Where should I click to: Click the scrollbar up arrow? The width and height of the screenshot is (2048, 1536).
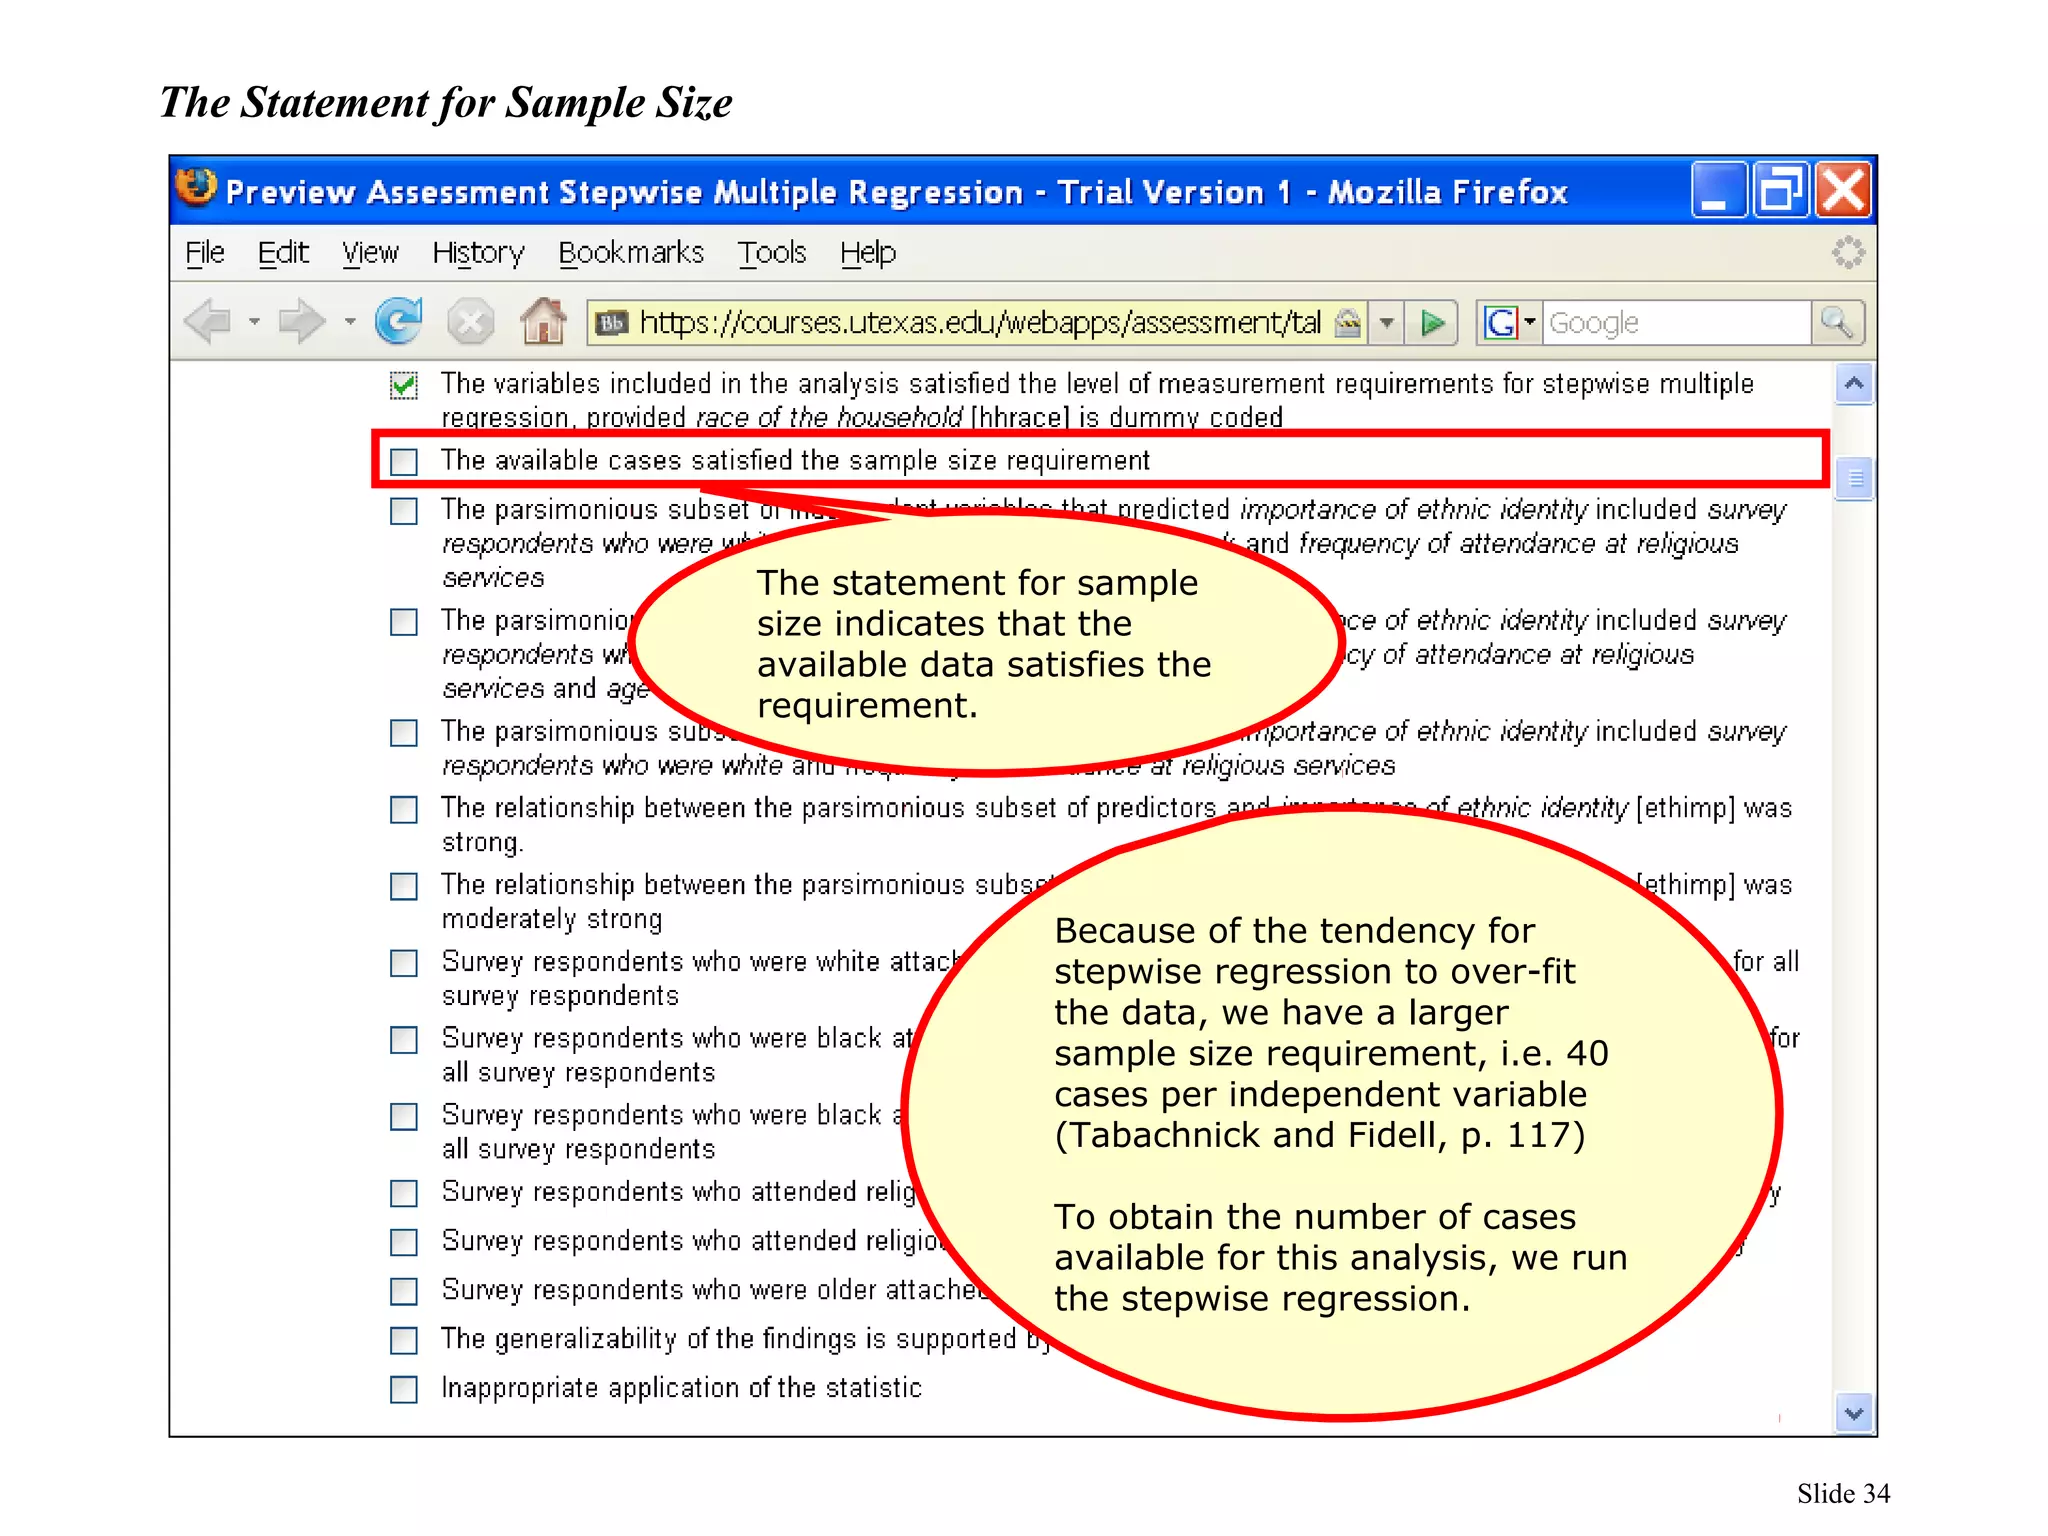[1854, 384]
